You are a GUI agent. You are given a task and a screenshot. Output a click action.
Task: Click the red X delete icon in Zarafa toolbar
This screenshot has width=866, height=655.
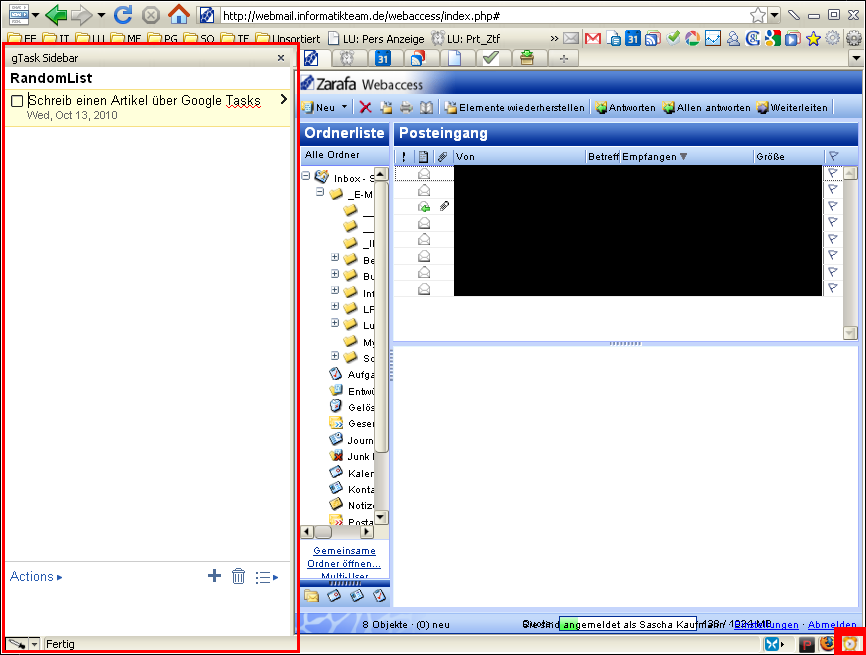pos(365,108)
